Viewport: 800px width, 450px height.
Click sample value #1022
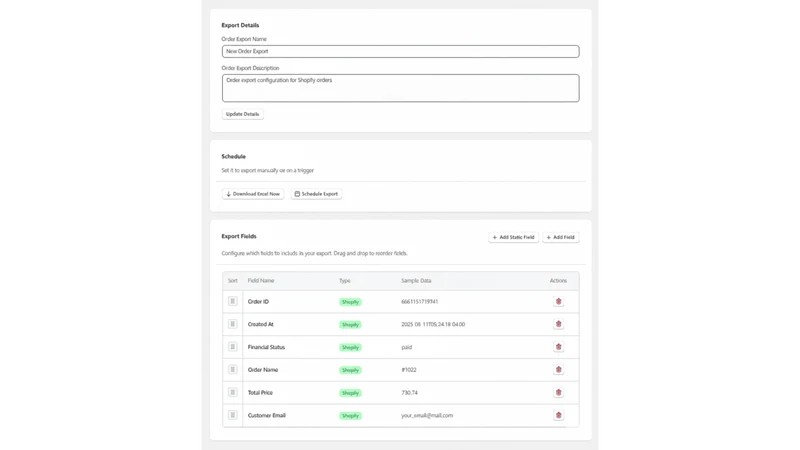(x=409, y=369)
